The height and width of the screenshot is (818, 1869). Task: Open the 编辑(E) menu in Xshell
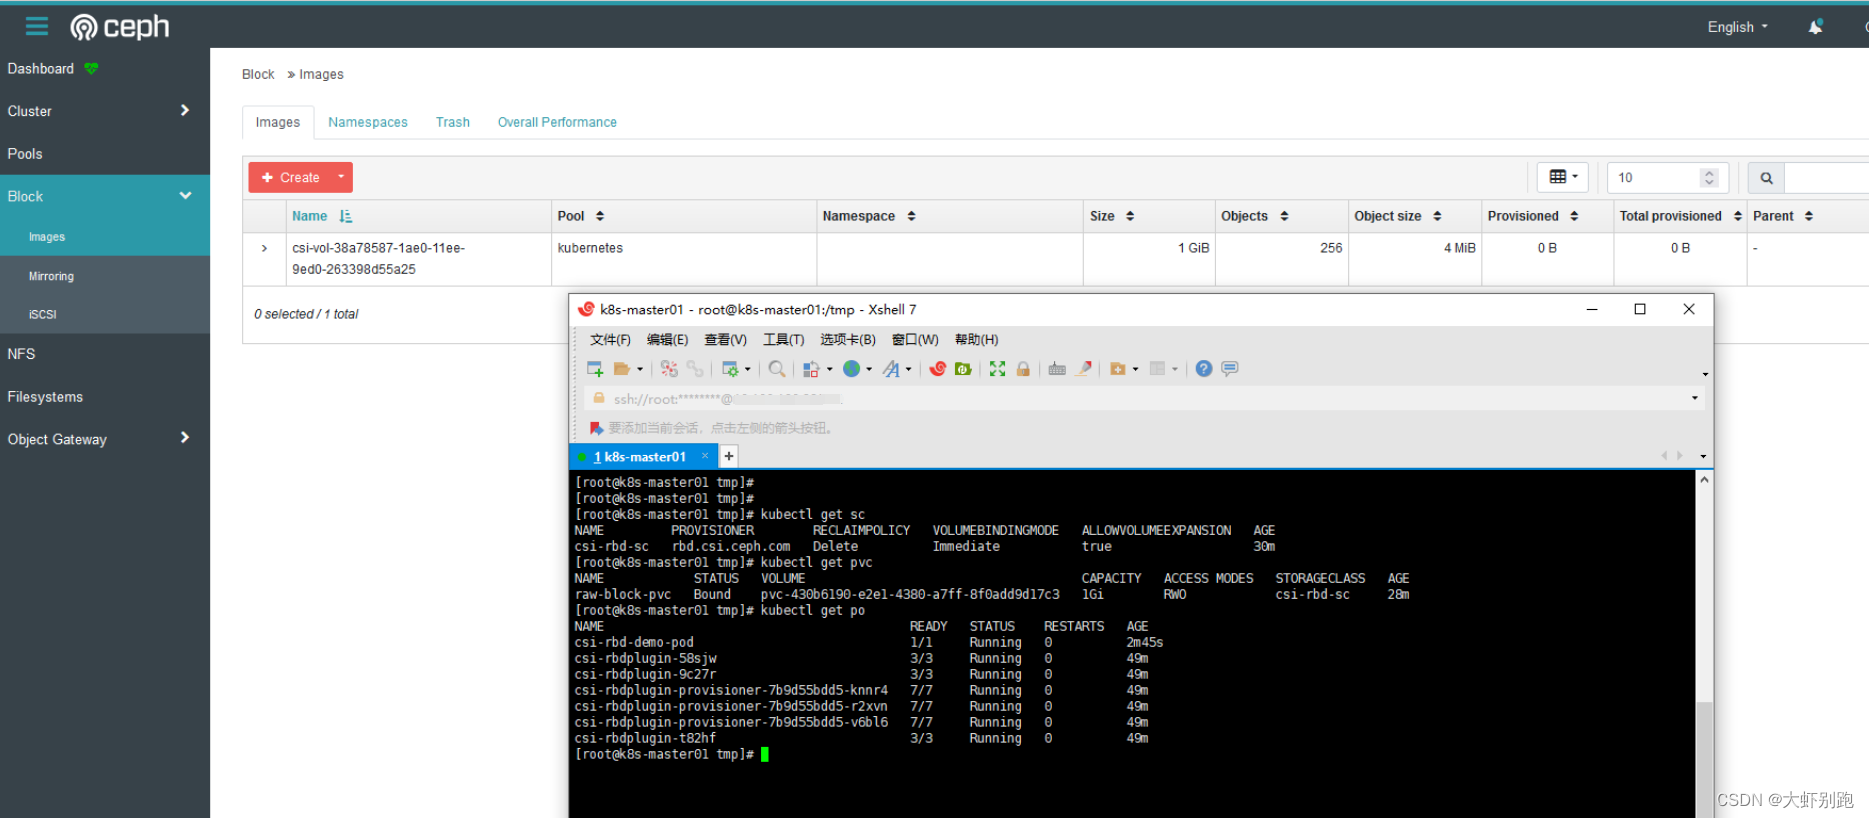click(667, 340)
